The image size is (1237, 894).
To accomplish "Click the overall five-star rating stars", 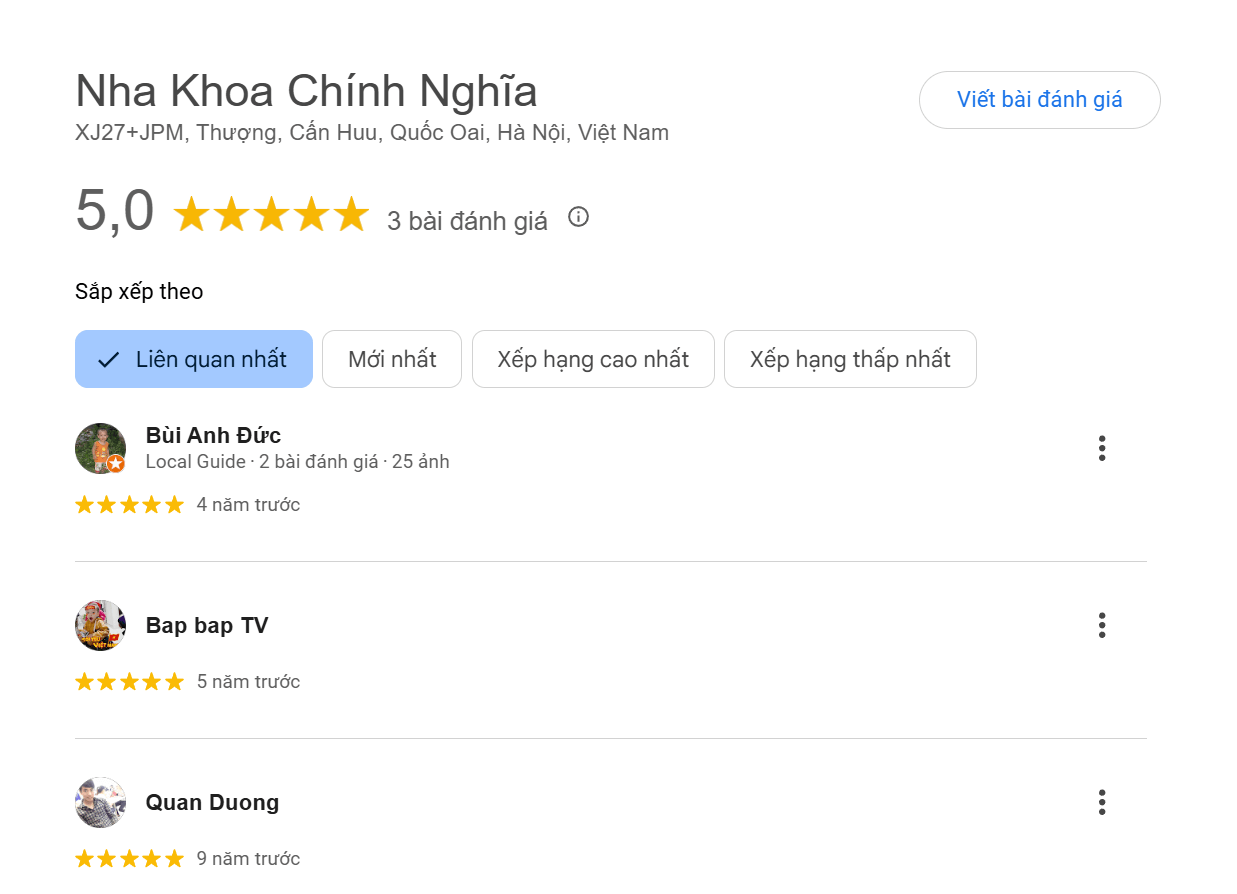I will pyautogui.click(x=271, y=215).
